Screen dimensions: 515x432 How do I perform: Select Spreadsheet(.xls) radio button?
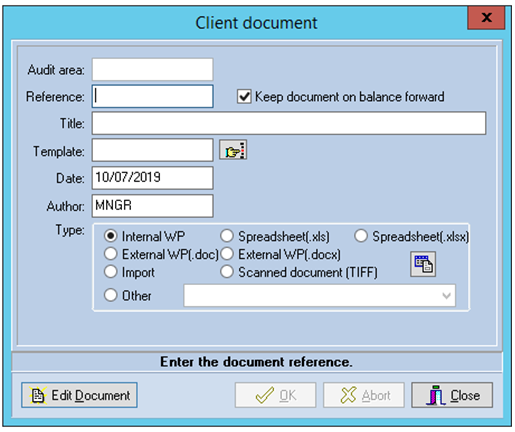click(x=227, y=236)
